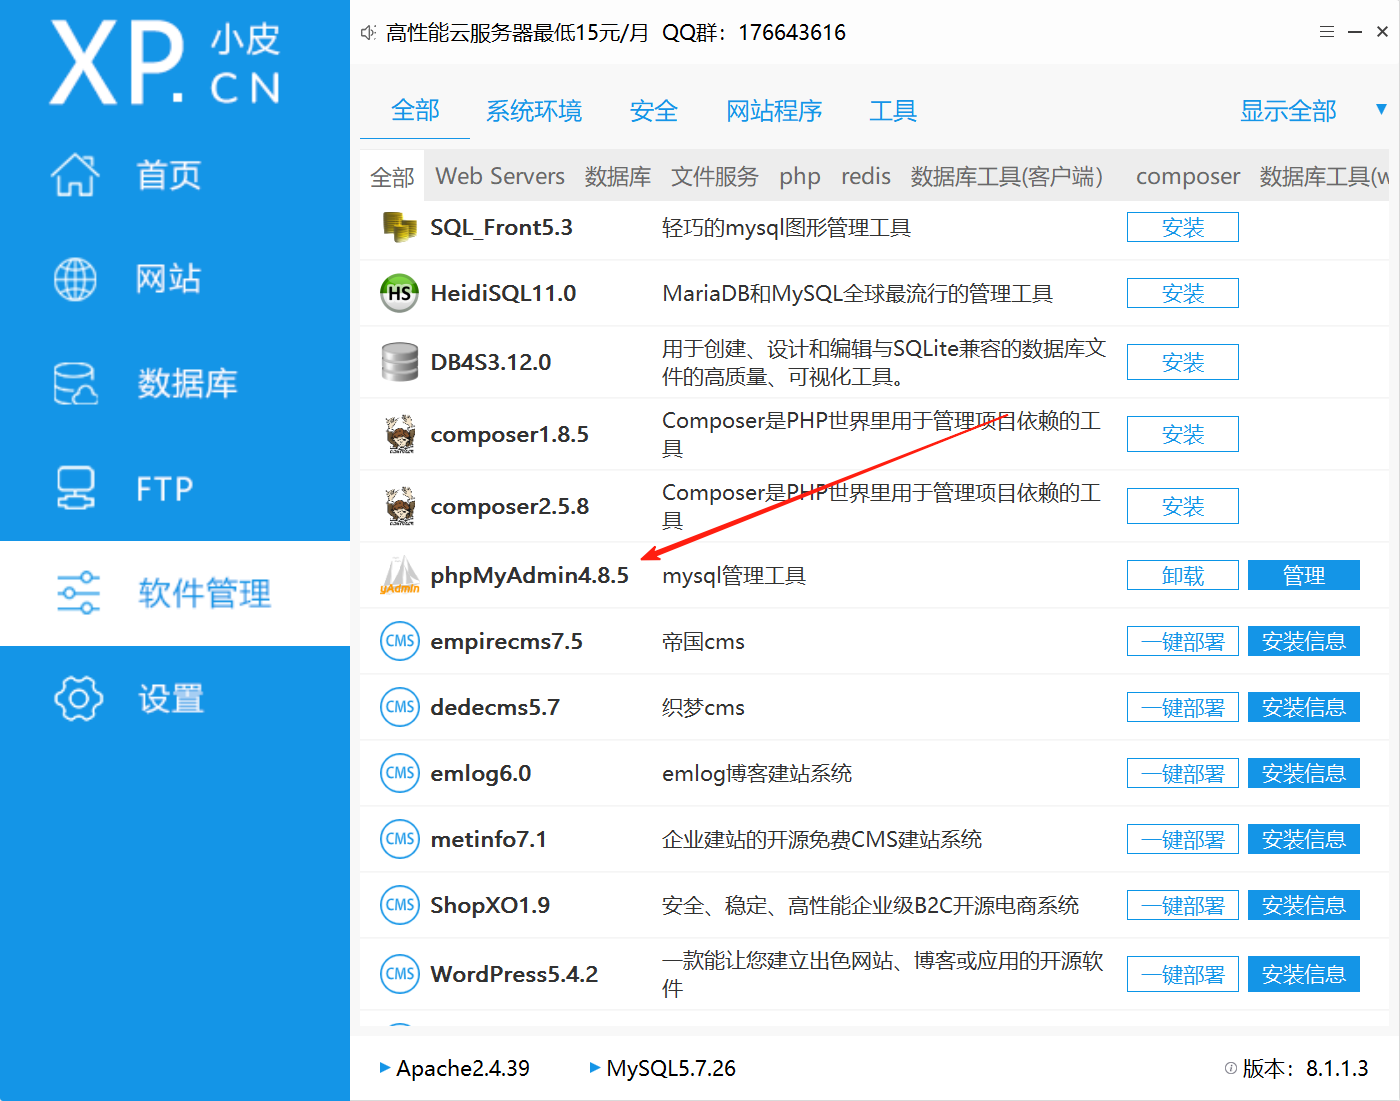Install composer2.5.8

point(1183,506)
